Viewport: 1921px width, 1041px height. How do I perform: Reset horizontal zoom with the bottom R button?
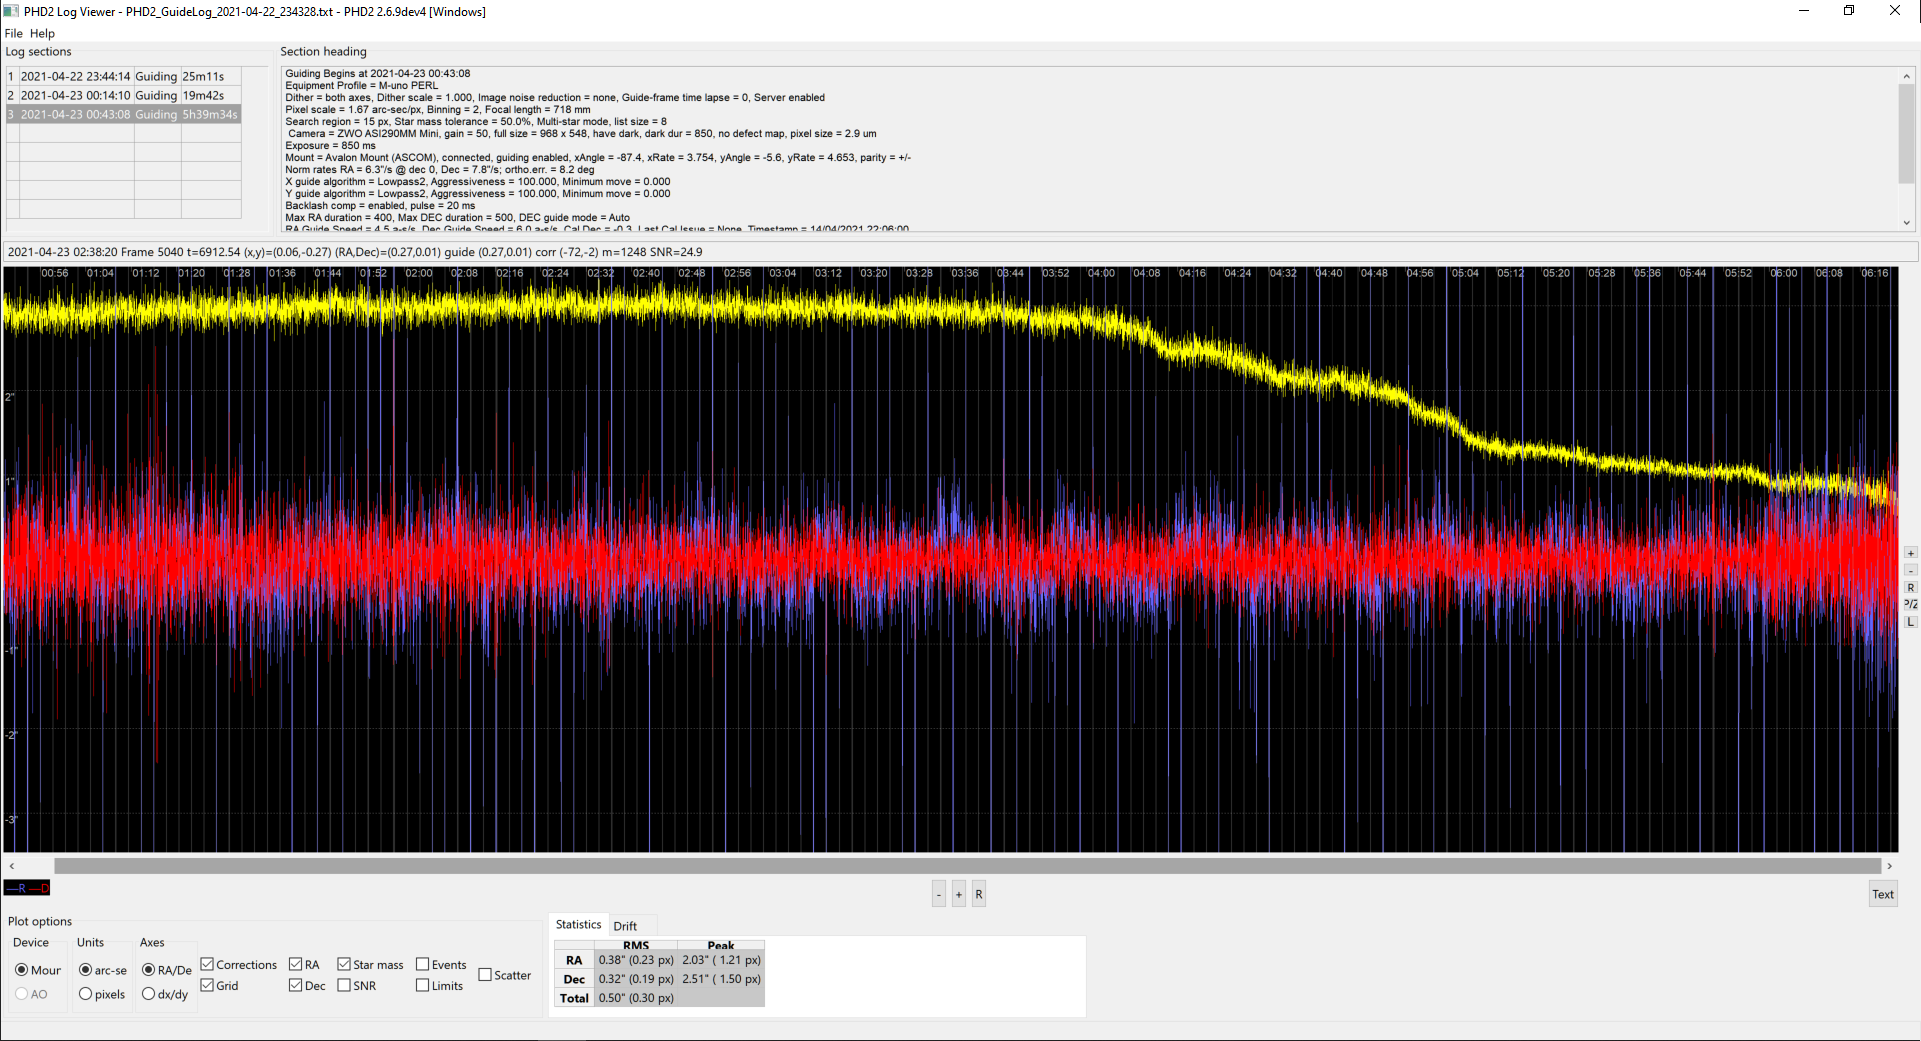click(x=979, y=894)
